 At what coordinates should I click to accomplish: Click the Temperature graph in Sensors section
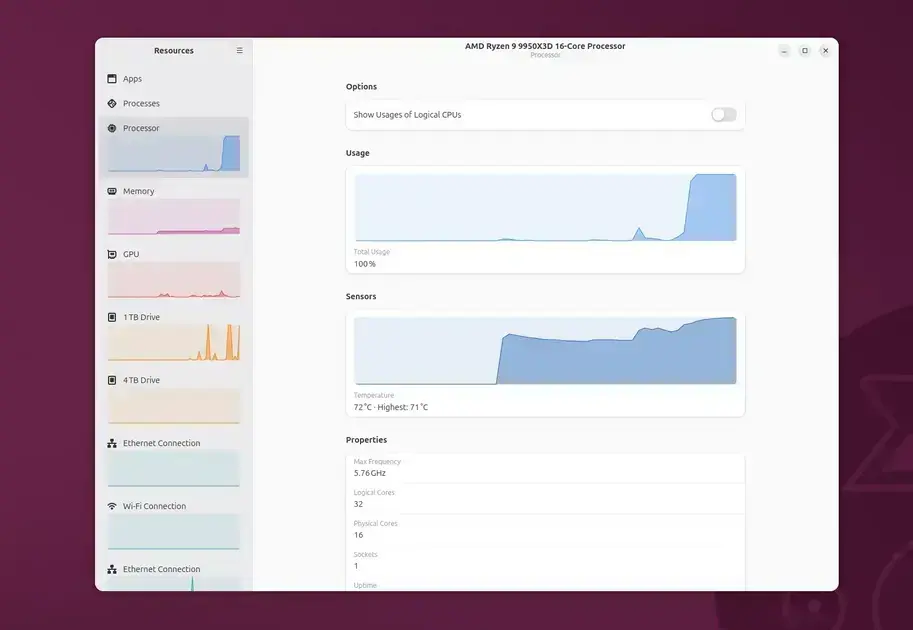(545, 351)
